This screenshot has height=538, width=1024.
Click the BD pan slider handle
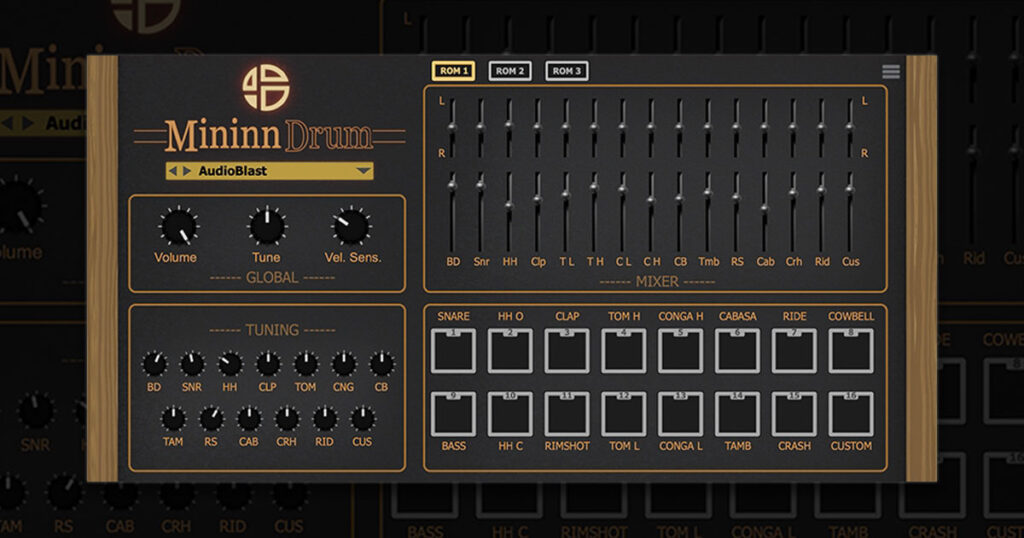click(x=452, y=127)
